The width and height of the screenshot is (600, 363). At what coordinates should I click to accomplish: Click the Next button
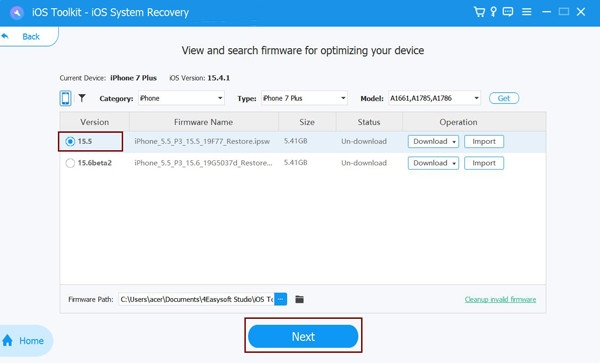[303, 336]
